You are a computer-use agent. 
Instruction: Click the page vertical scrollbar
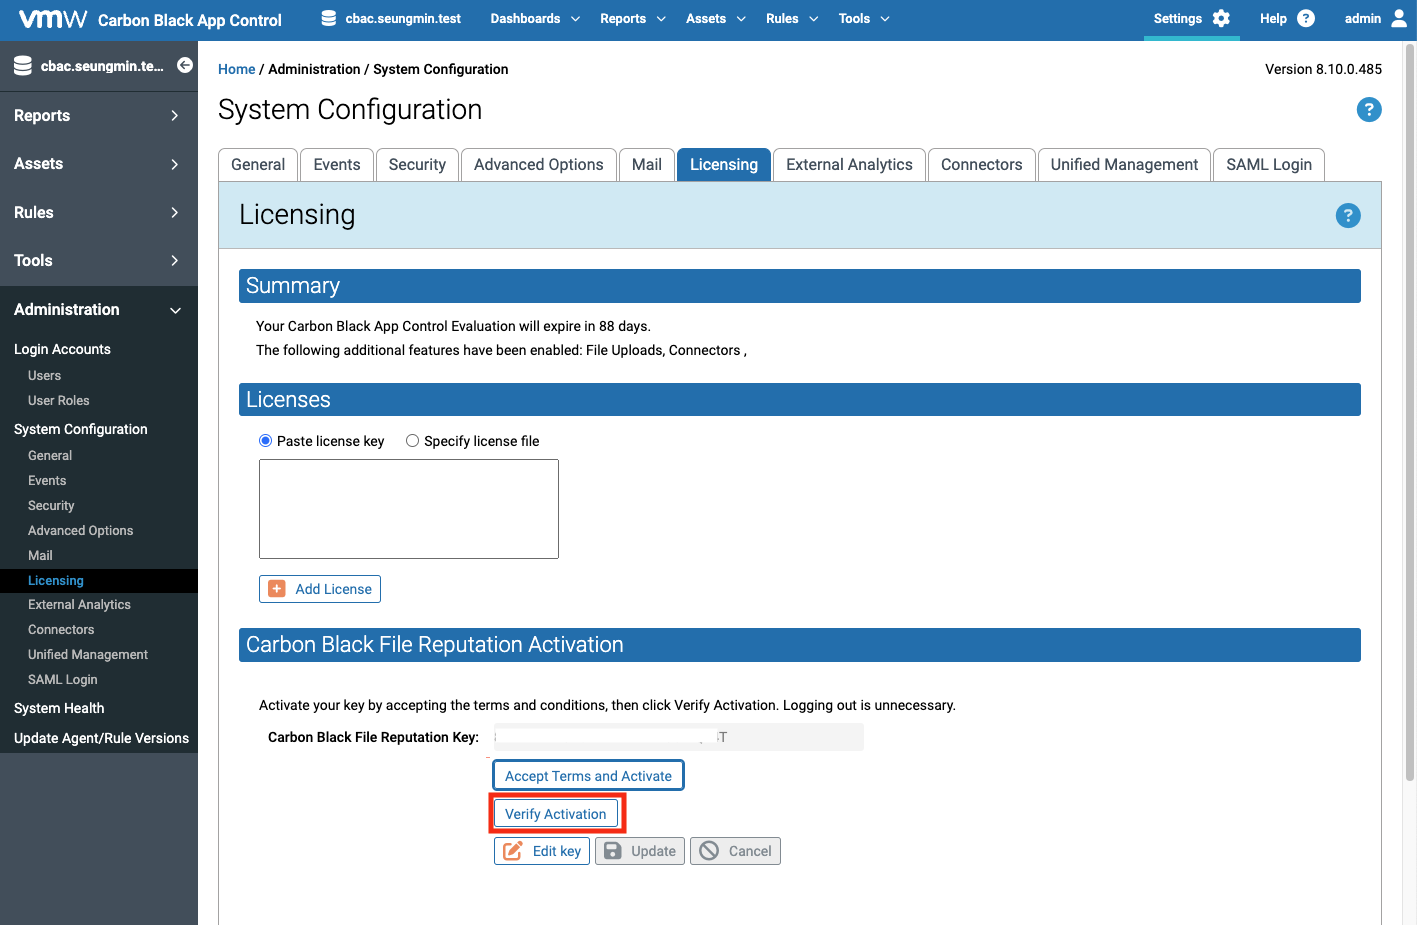[x=1410, y=410]
